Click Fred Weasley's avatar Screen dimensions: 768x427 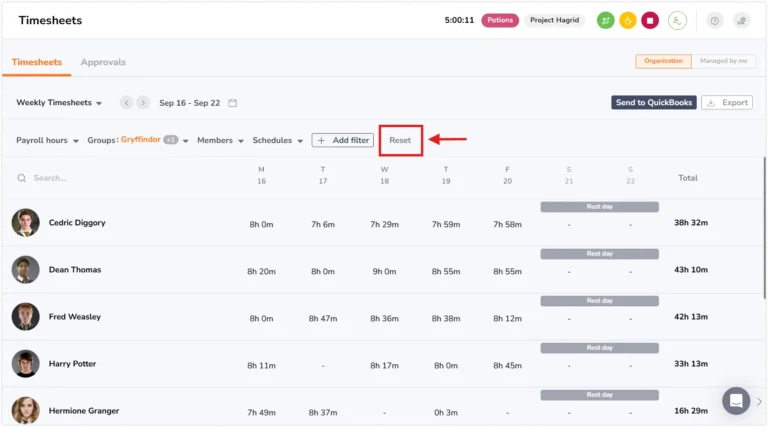coord(25,317)
